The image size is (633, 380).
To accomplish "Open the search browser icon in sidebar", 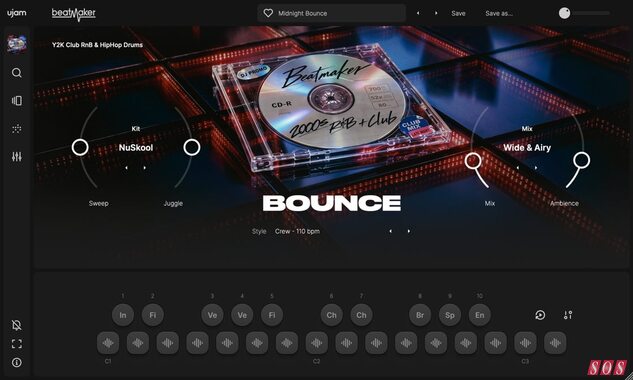I will (17, 73).
